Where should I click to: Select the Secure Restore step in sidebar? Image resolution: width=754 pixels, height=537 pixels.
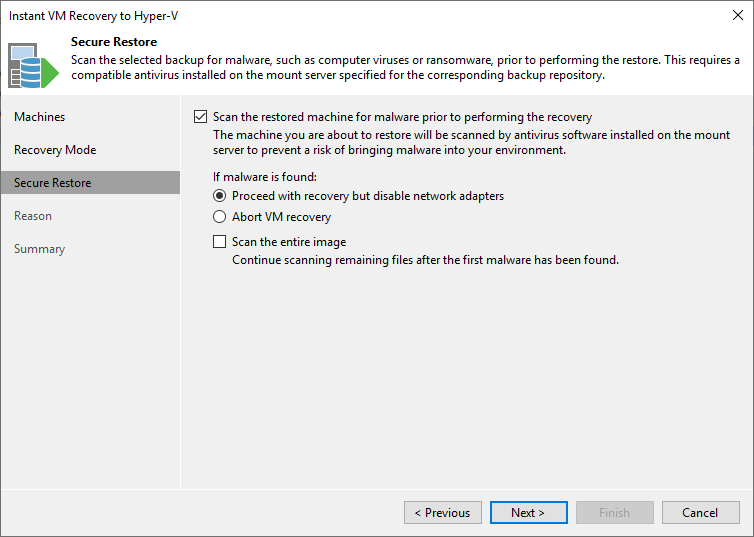pos(90,183)
